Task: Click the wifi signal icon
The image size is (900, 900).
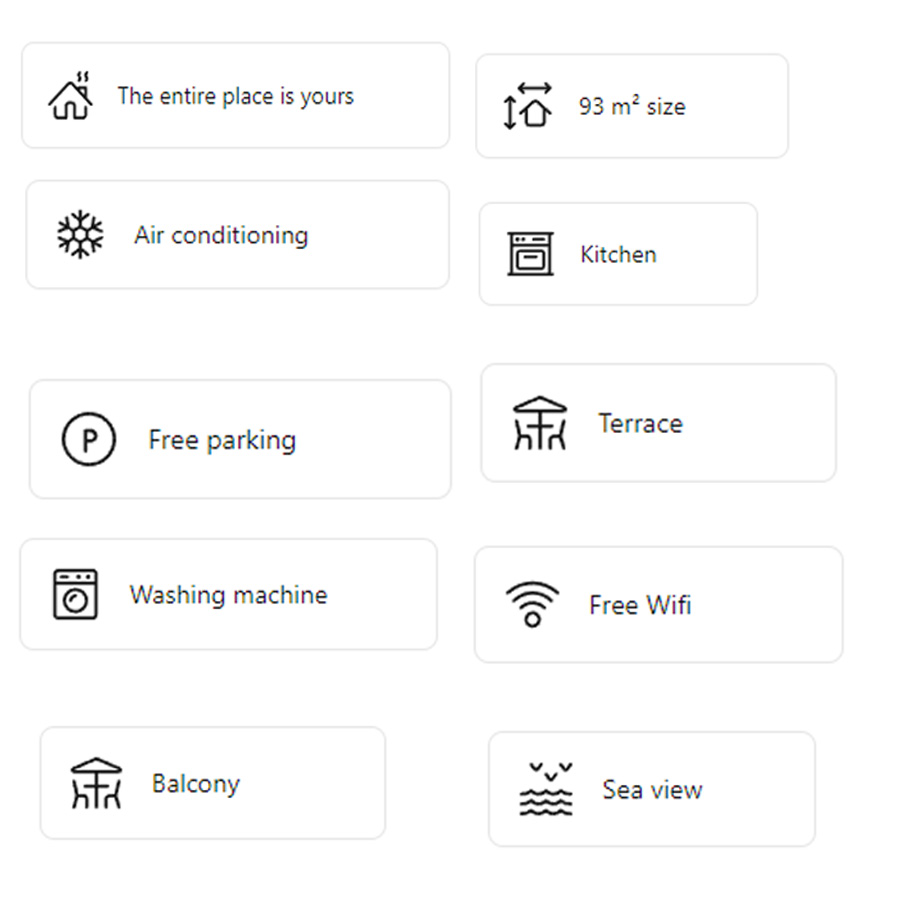Action: pos(532,605)
